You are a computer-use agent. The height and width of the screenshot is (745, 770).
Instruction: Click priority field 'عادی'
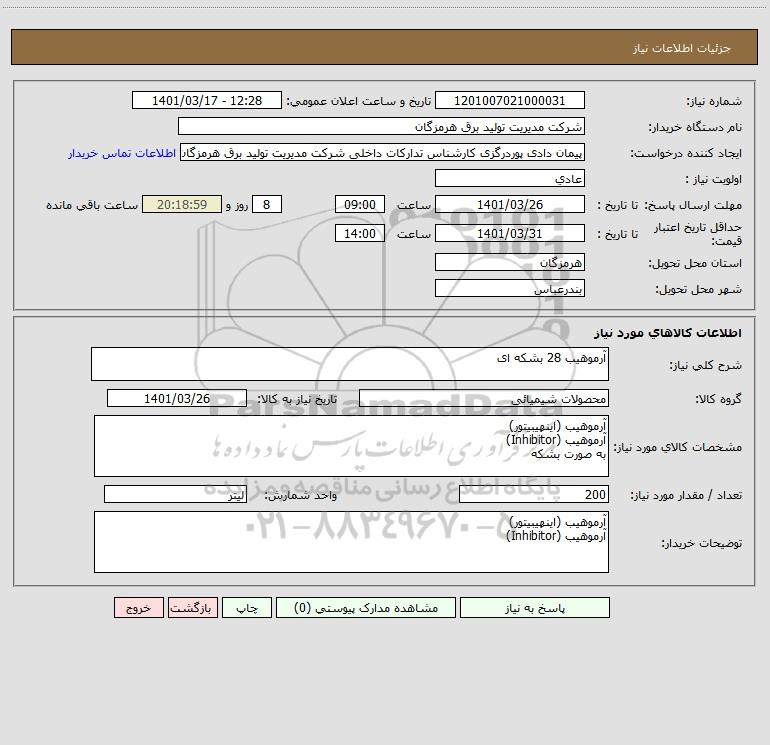pyautogui.click(x=510, y=178)
